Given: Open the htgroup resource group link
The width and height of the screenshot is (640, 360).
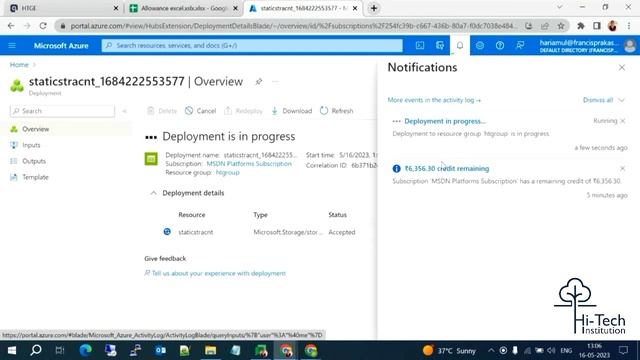Looking at the screenshot, I should click(227, 173).
